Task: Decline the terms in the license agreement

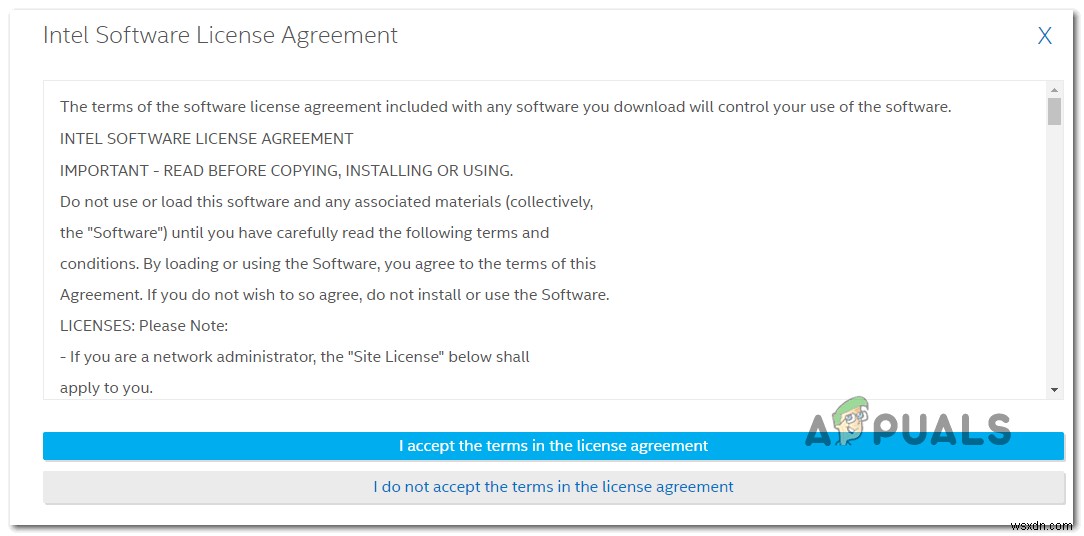Action: [x=553, y=487]
